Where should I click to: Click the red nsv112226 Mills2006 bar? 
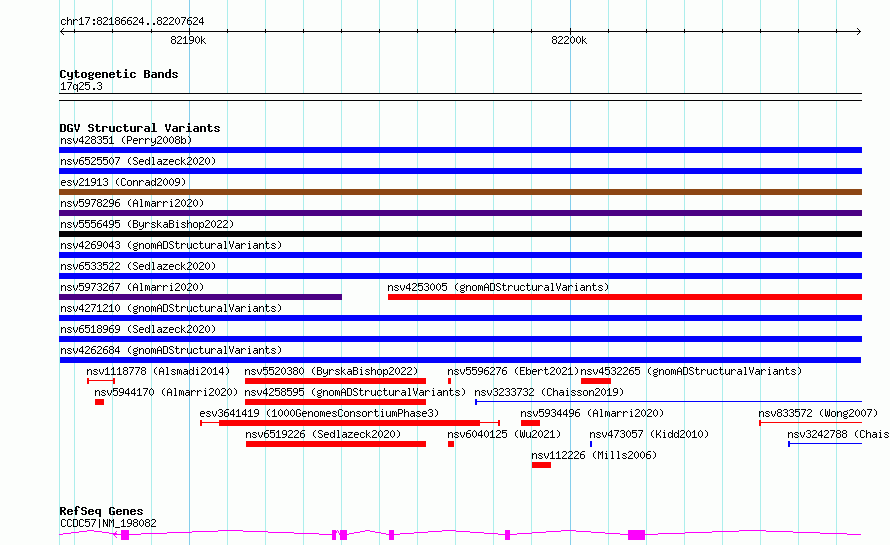click(x=541, y=465)
